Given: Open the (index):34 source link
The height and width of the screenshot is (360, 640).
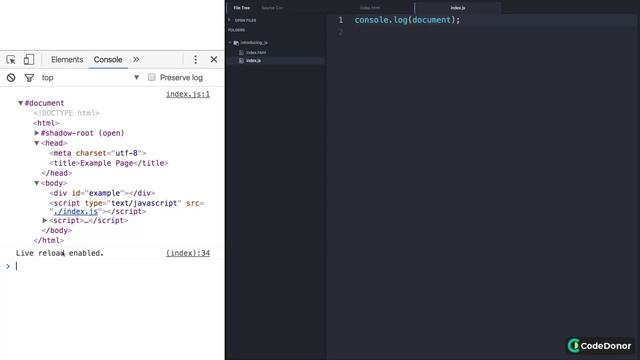Looking at the screenshot, I should (x=188, y=253).
